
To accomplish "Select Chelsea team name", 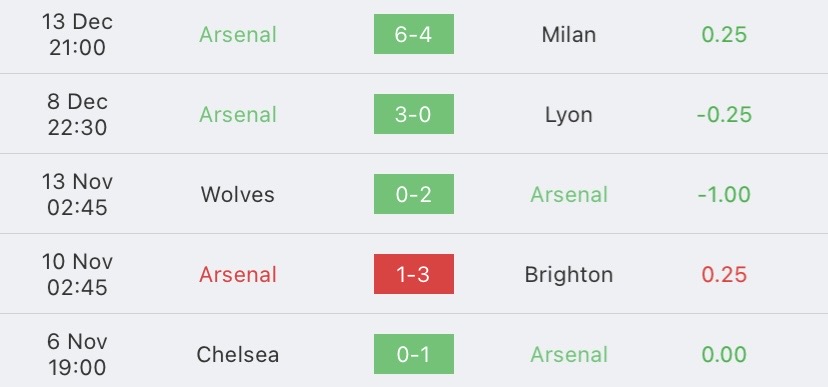I will point(238,355).
